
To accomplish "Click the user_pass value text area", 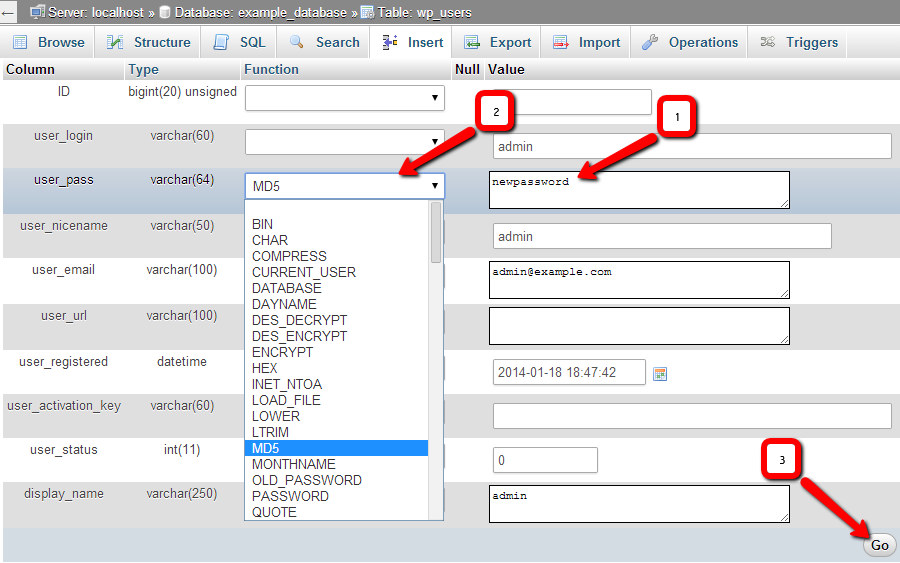I will pyautogui.click(x=638, y=190).
